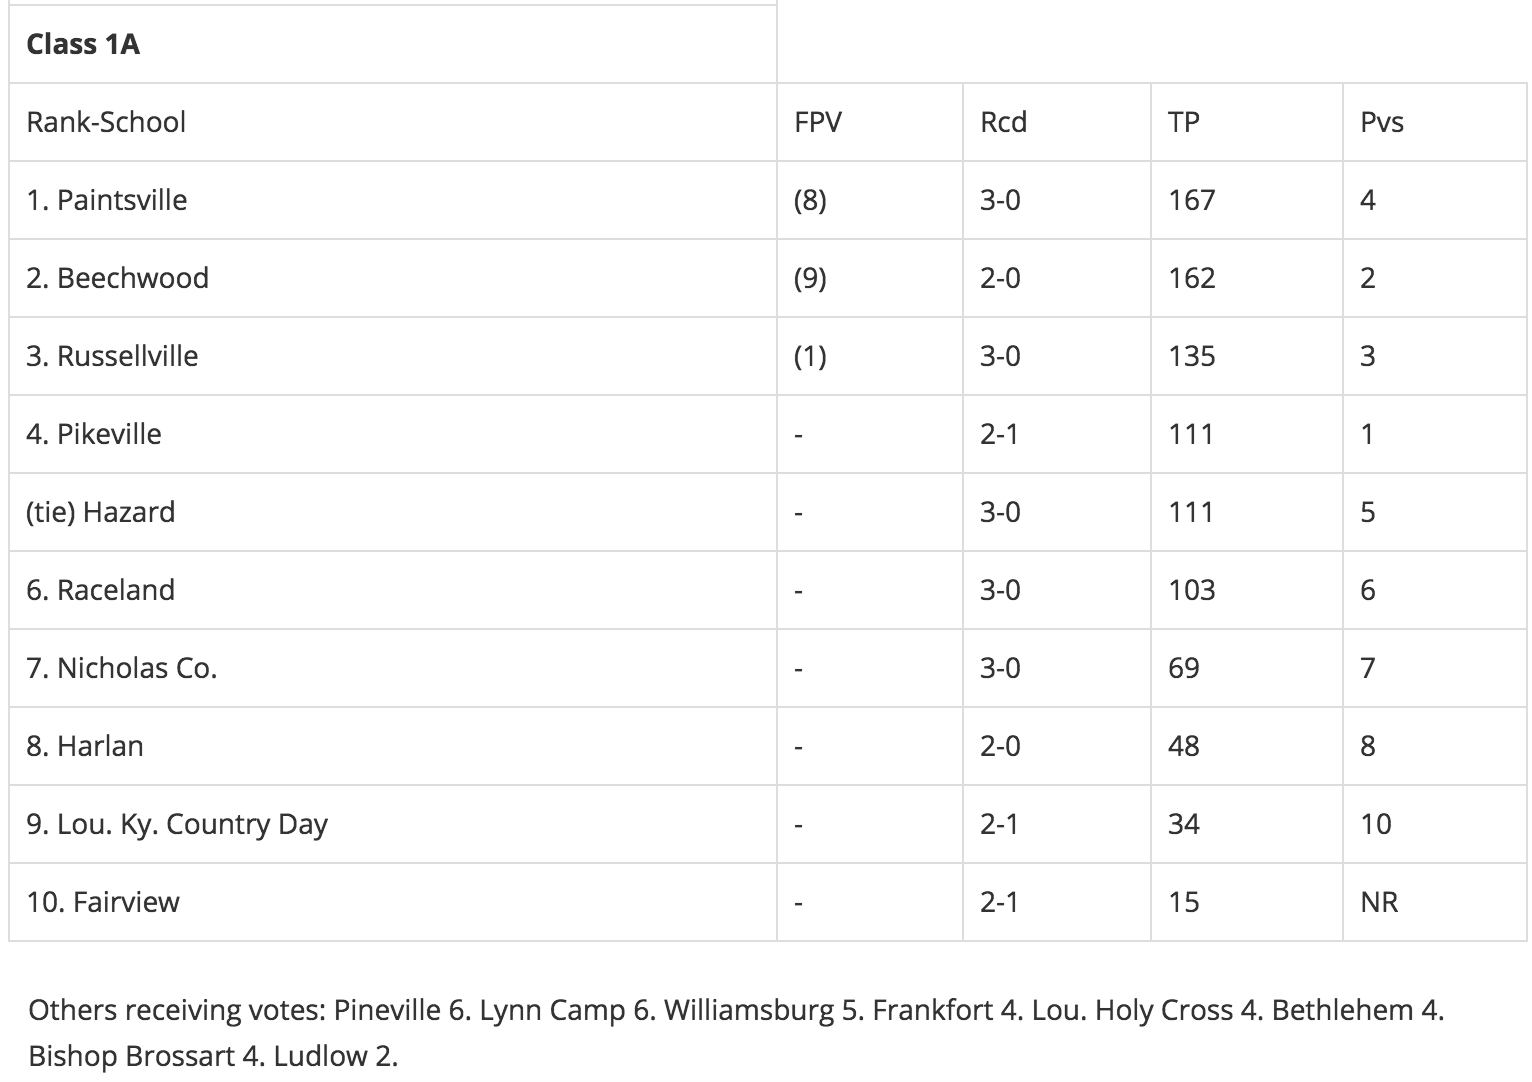
Task: Select 9. Lou. Ky. Country Day cell
Action: pyautogui.click(x=392, y=824)
